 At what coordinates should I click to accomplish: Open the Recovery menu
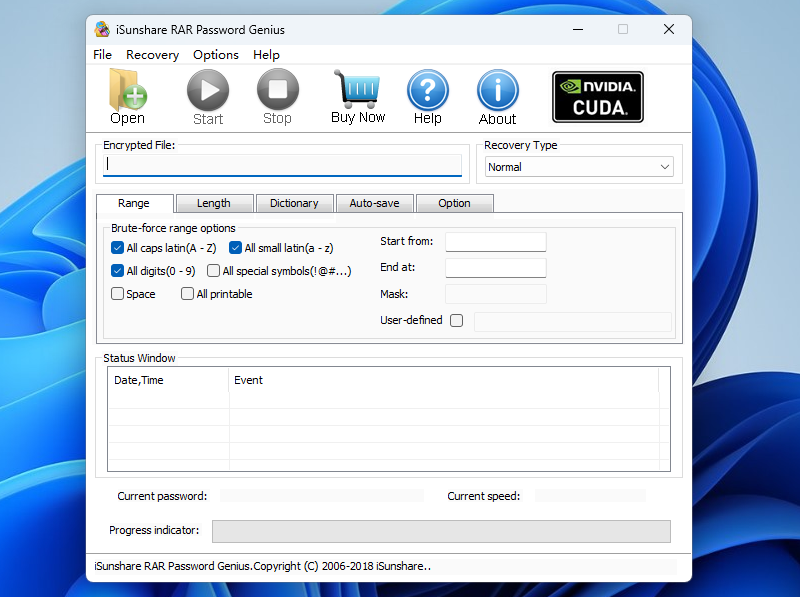152,55
